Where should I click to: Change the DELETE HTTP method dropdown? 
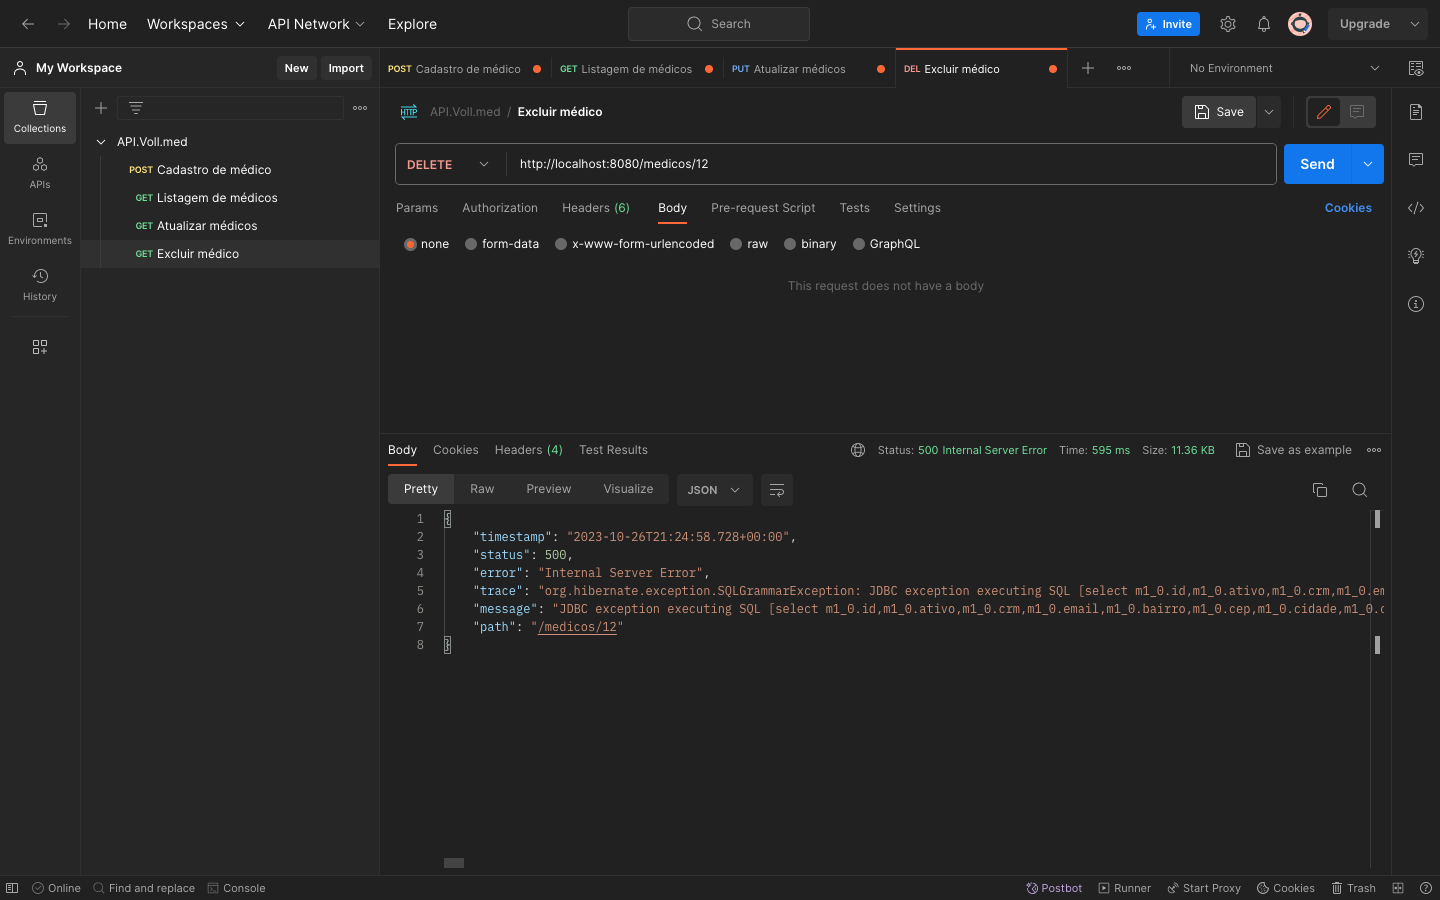448,164
